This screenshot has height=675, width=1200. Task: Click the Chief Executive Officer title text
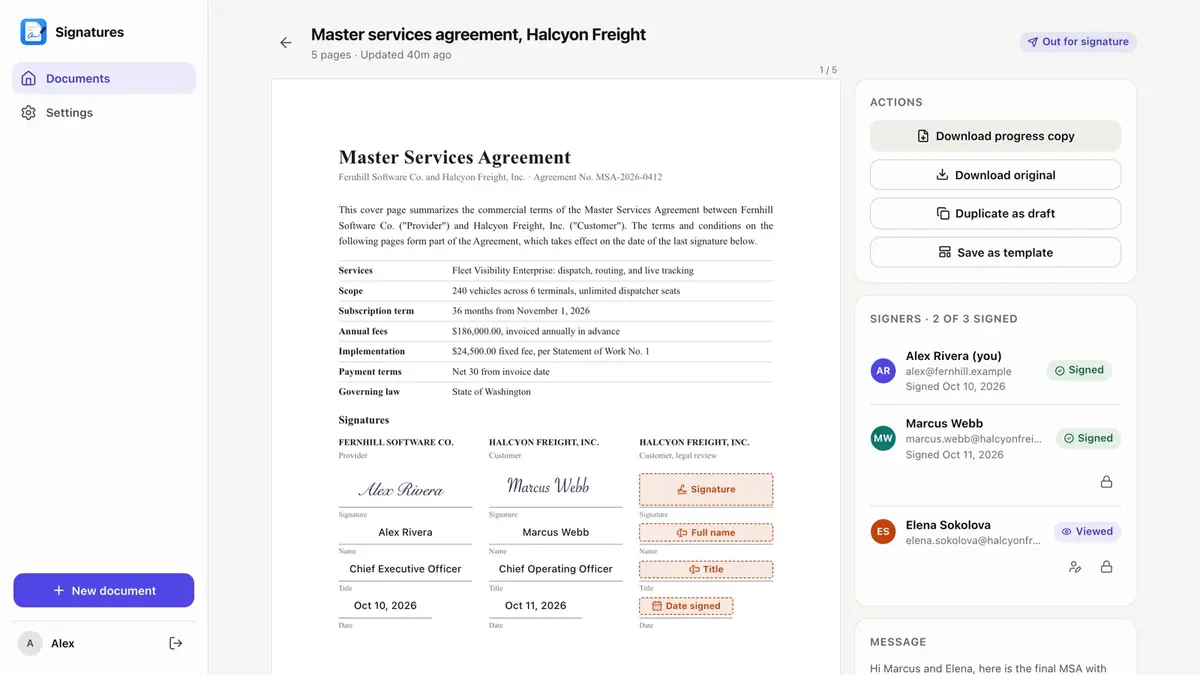pyautogui.click(x=405, y=569)
